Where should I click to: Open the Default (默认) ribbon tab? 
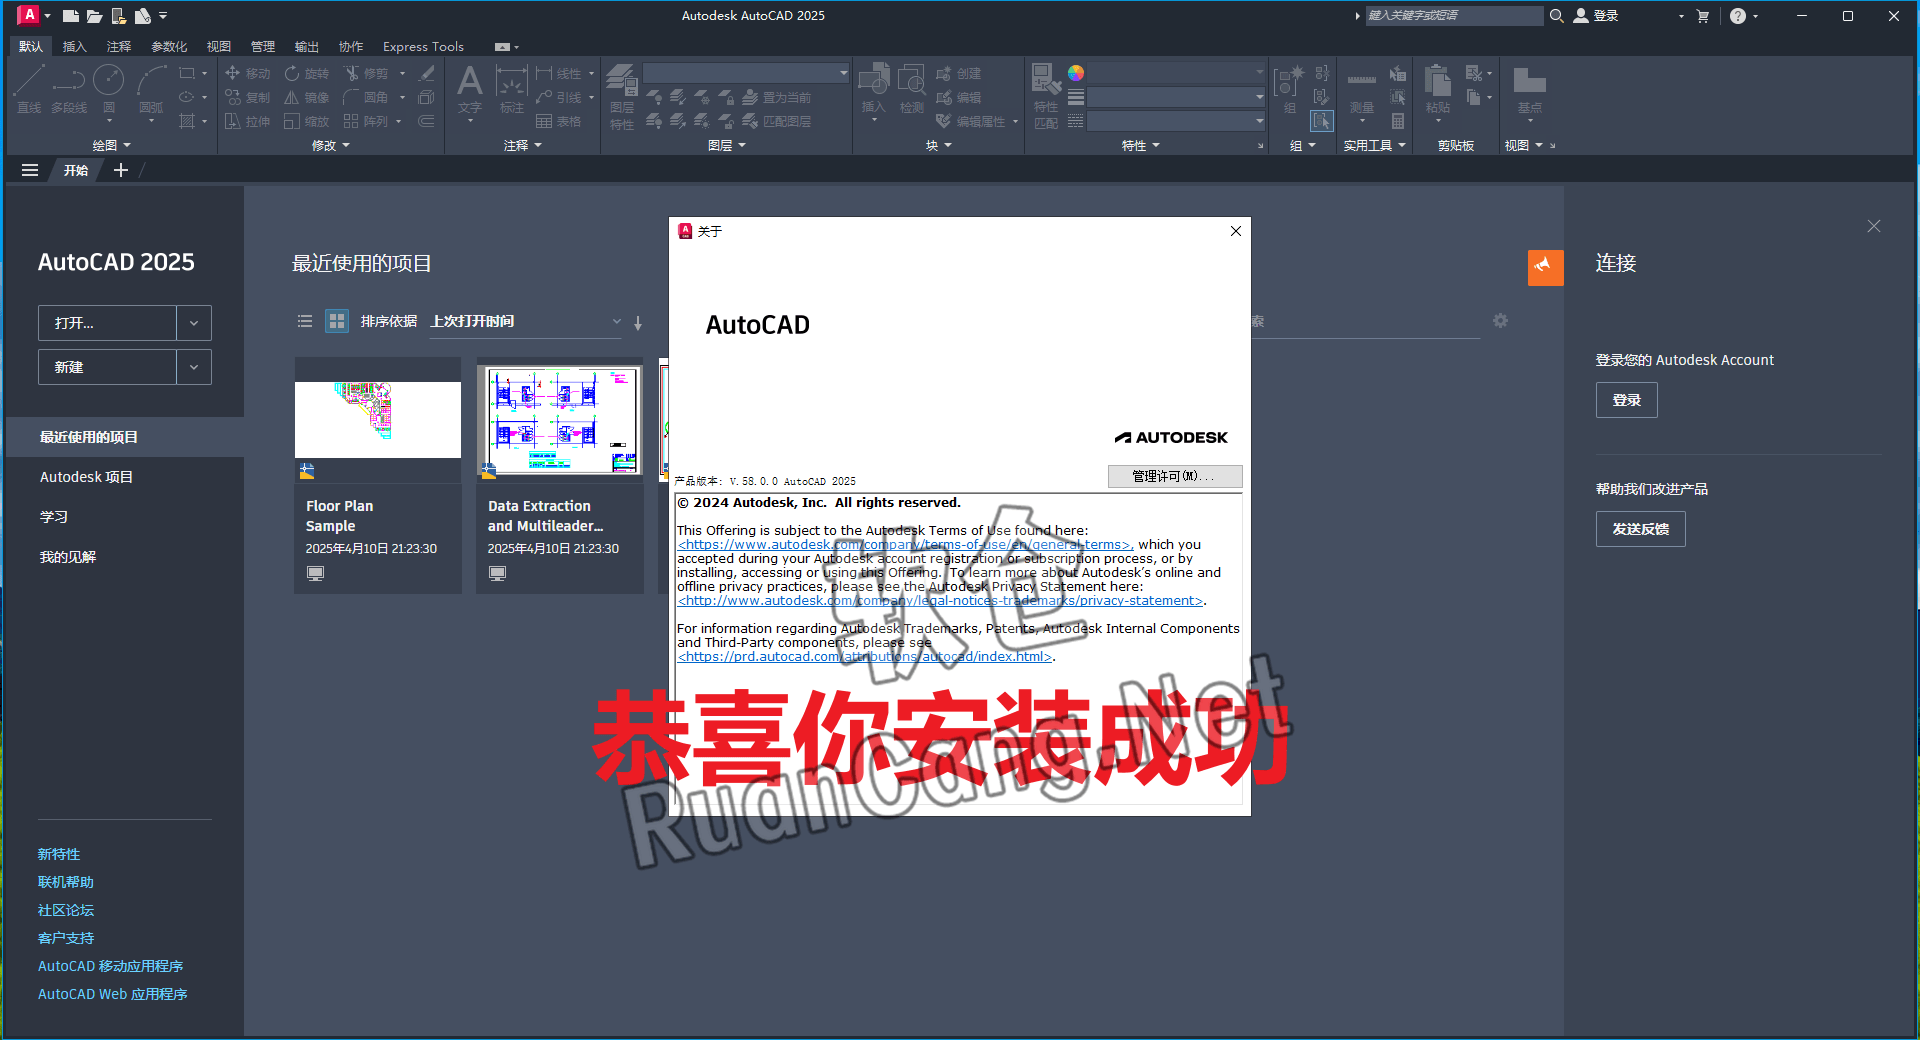[31, 47]
